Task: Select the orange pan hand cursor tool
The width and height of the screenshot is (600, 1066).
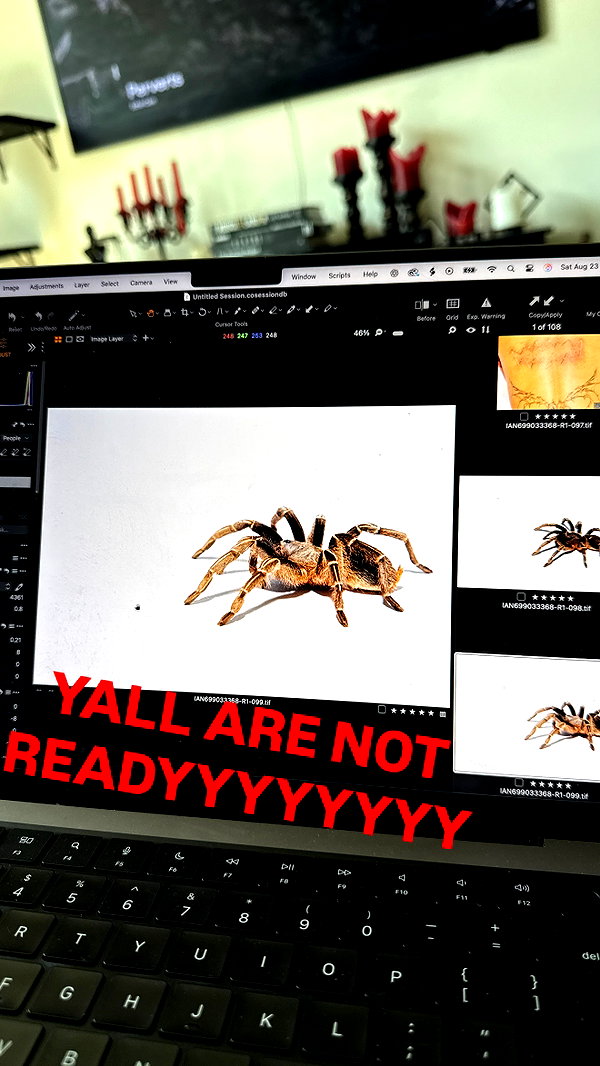Action: point(151,313)
